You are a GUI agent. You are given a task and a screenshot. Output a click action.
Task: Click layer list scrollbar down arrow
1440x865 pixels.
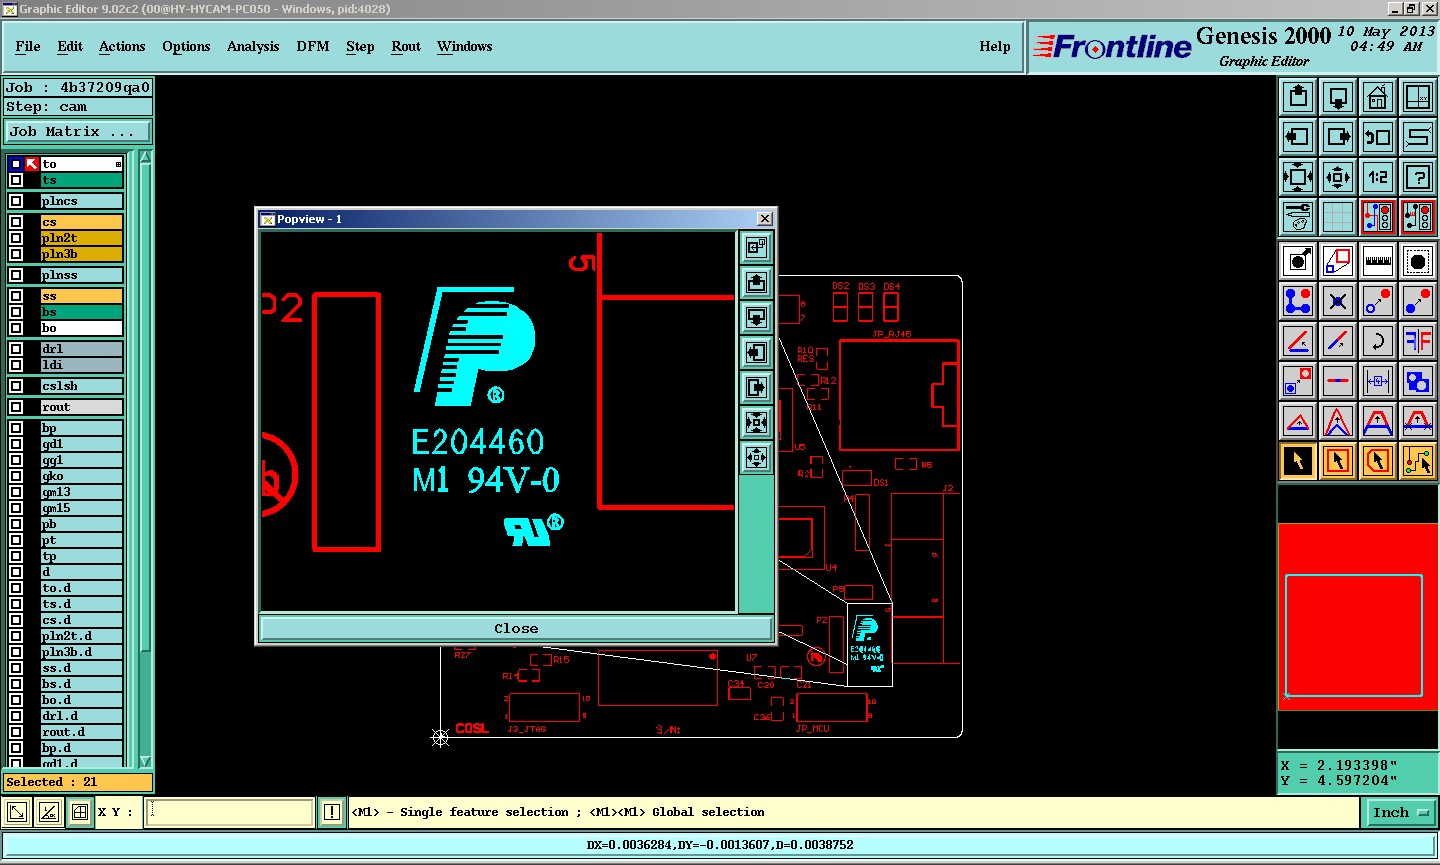point(145,761)
